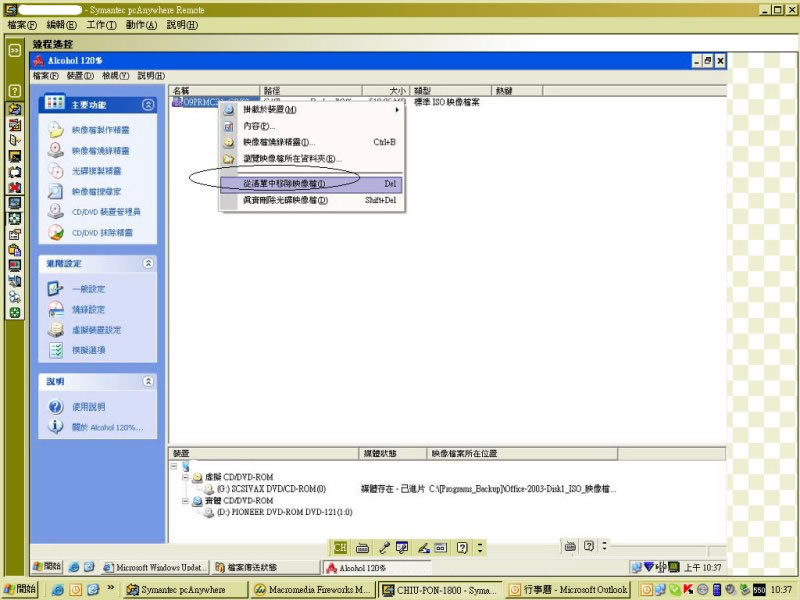Viewport: 800px width, 600px height.
Task: Click the Internet Explorer icon in outer taskbar quick launch
Action: pos(58,590)
